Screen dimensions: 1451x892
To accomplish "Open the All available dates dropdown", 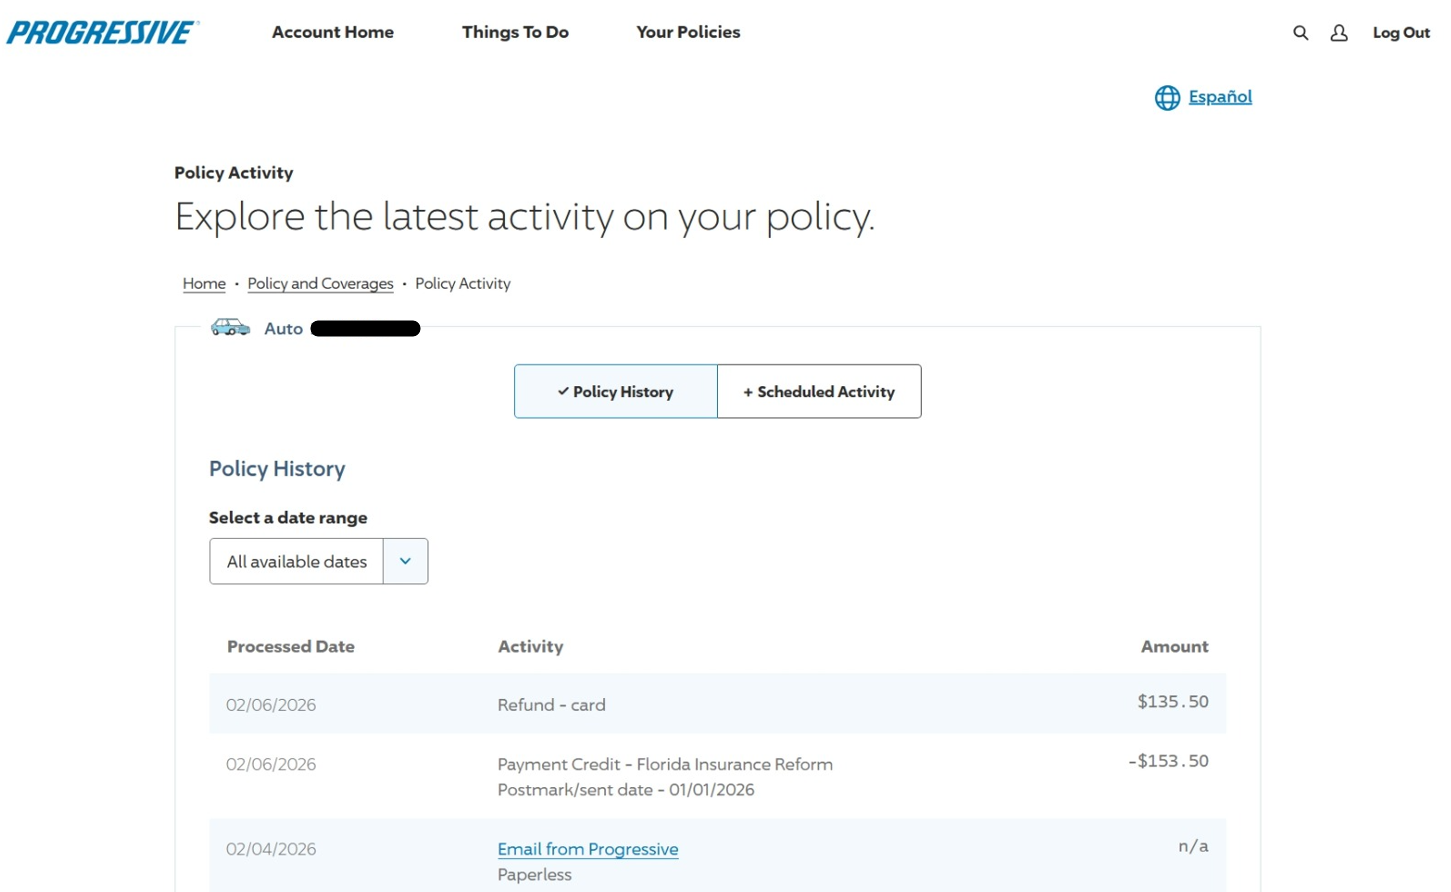I will 297,562.
